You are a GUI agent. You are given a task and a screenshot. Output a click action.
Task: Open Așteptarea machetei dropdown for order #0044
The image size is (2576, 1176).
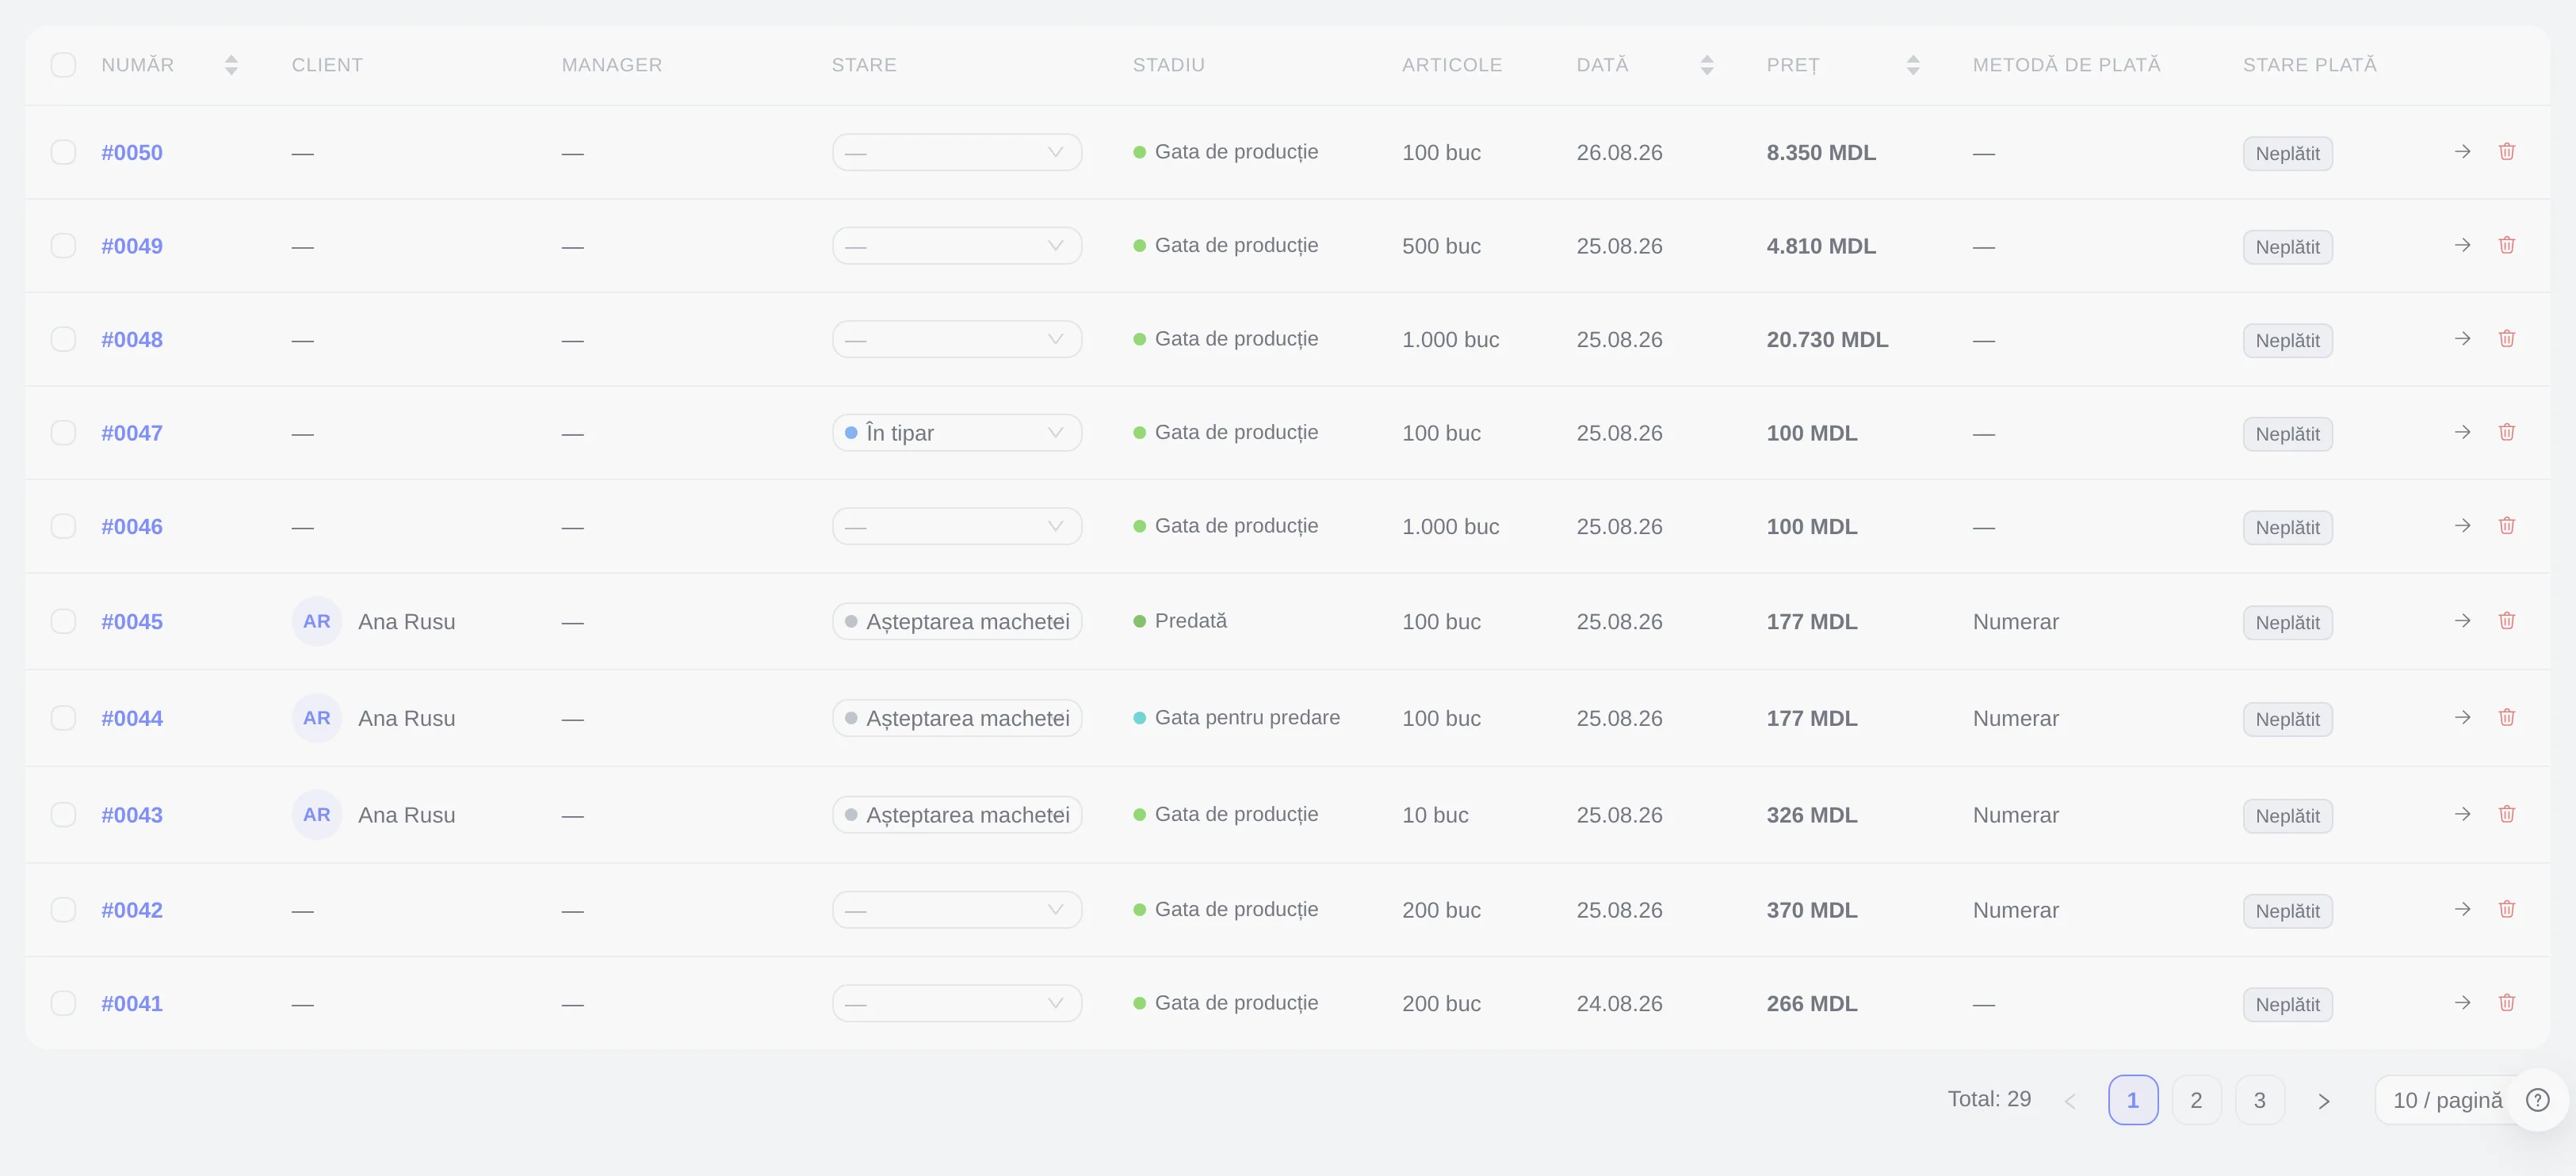(x=957, y=718)
